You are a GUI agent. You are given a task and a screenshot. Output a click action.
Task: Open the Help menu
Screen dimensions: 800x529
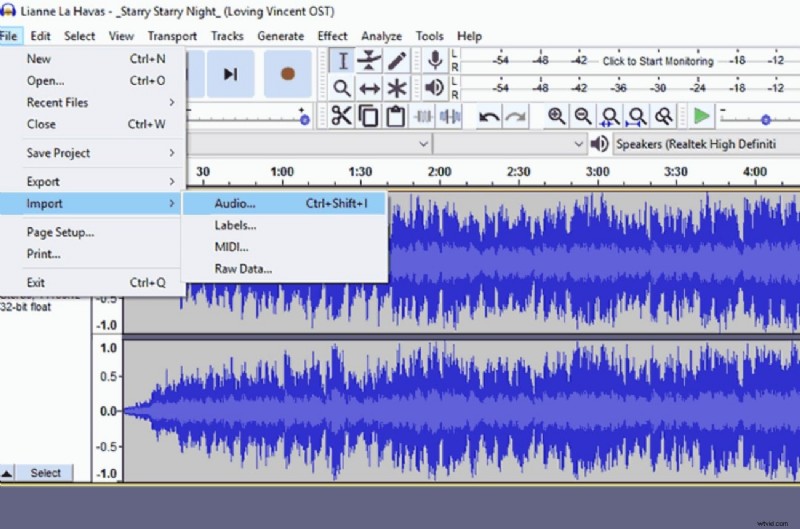coord(469,36)
